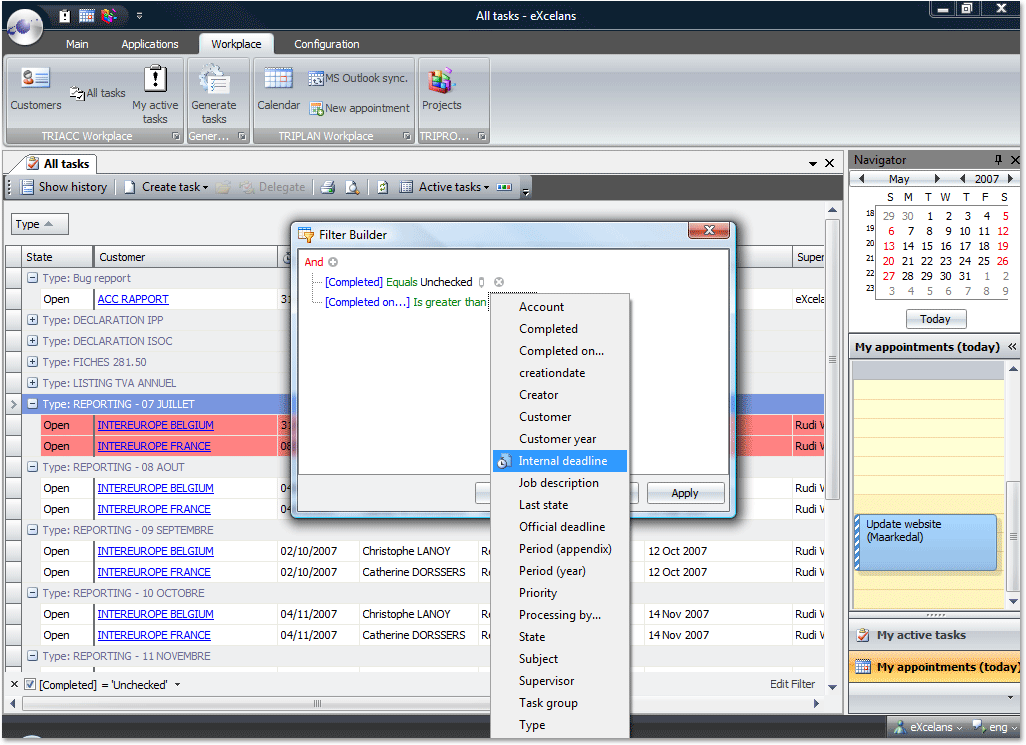This screenshot has height=745, width=1026.
Task: Remove the Completed Equals Unchecked condition
Action: (x=499, y=282)
